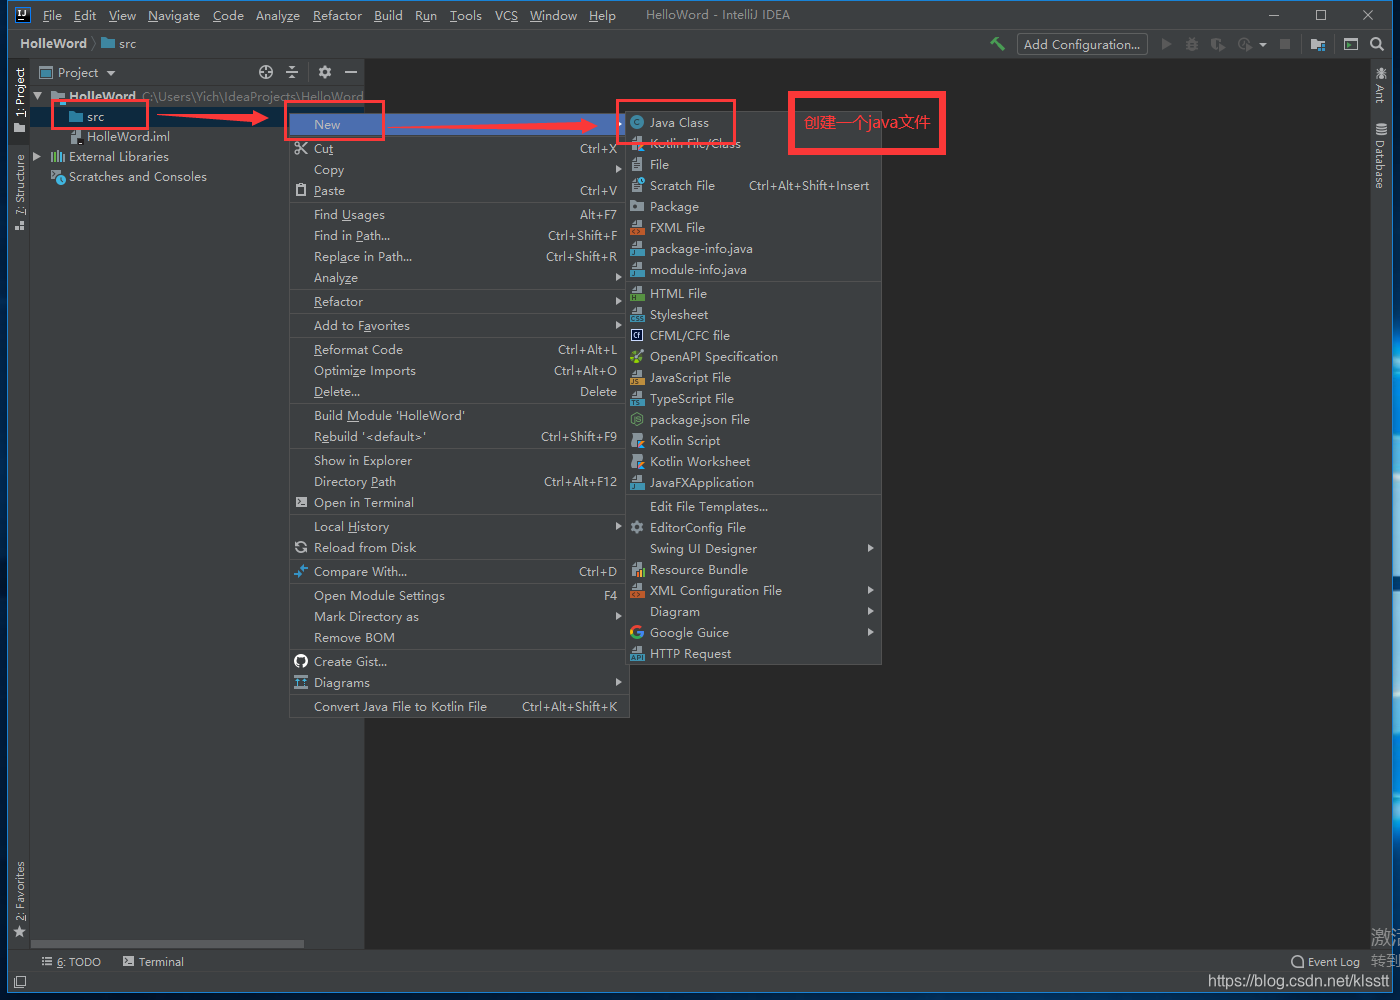Image resolution: width=1400 pixels, height=1000 pixels.
Task: Open the Ant tool window
Action: (x=1381, y=85)
